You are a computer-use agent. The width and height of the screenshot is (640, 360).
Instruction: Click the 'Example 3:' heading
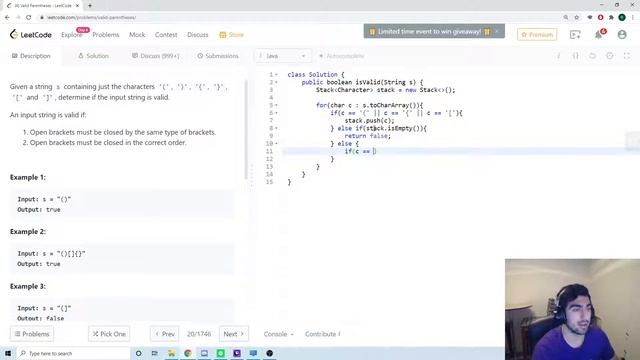pyautogui.click(x=28, y=286)
